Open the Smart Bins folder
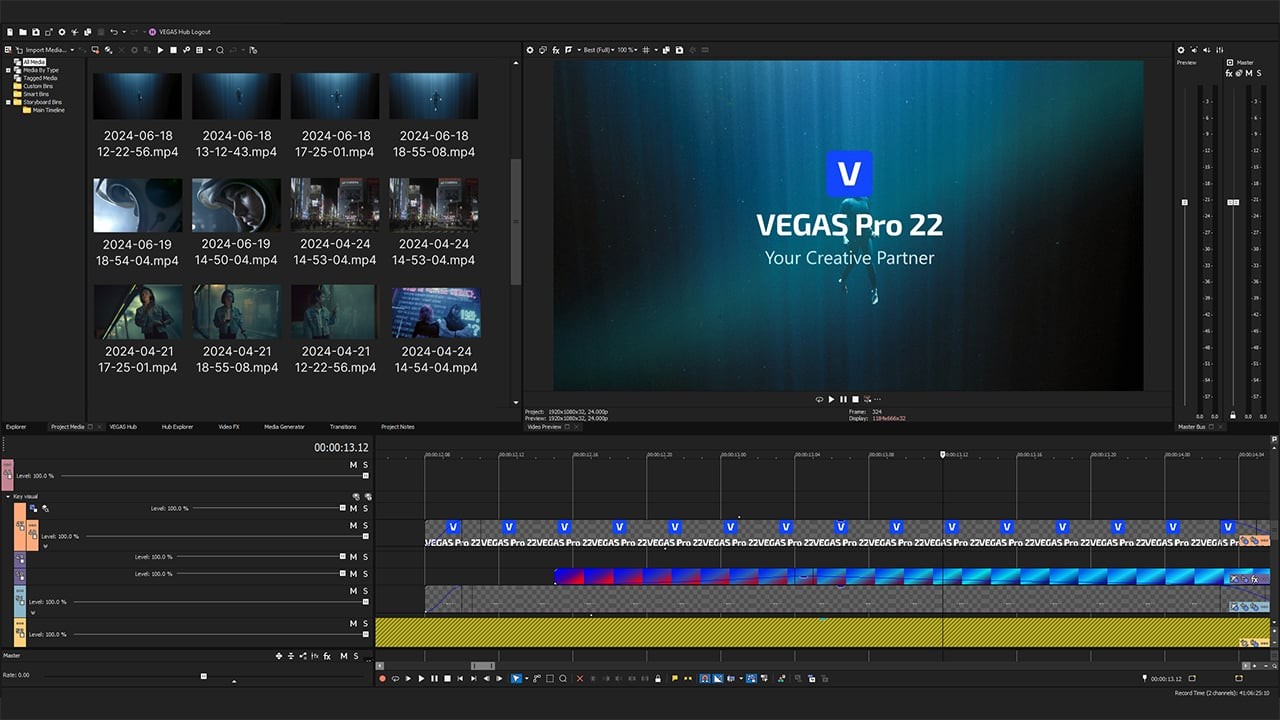 (x=36, y=94)
